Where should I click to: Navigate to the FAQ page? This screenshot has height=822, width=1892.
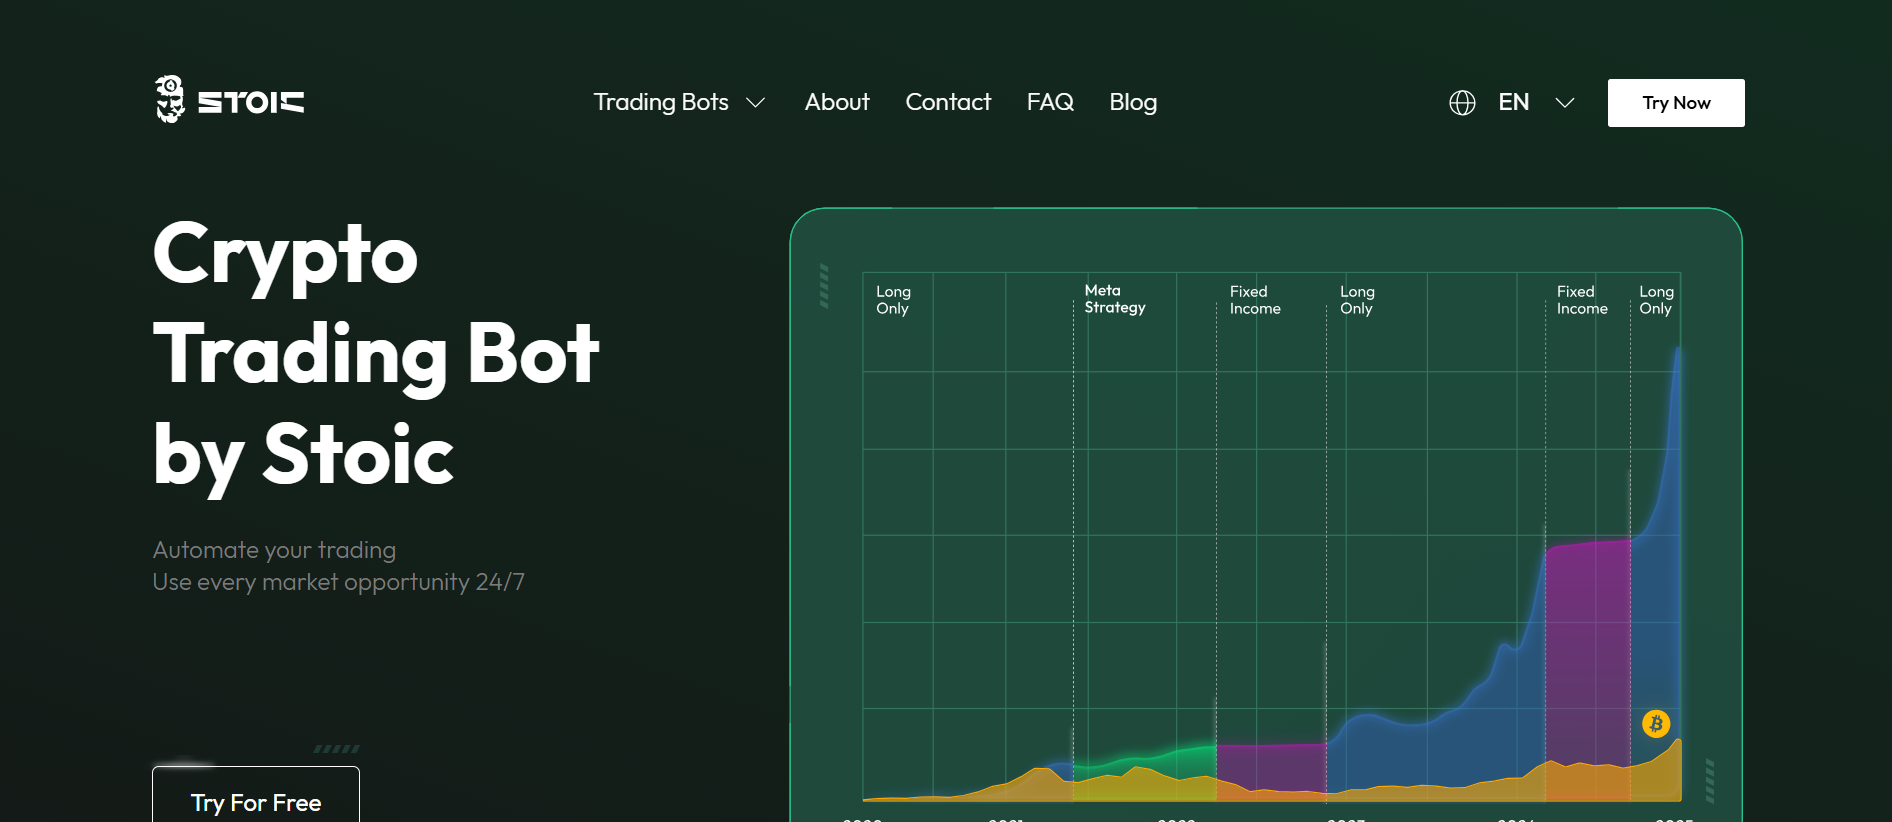[1050, 102]
